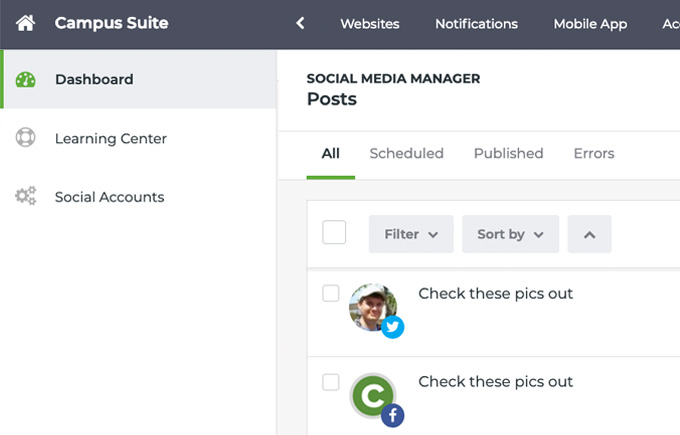The width and height of the screenshot is (680, 435).
Task: Open the Twitter post 'Check these pics out'
Action: (495, 294)
